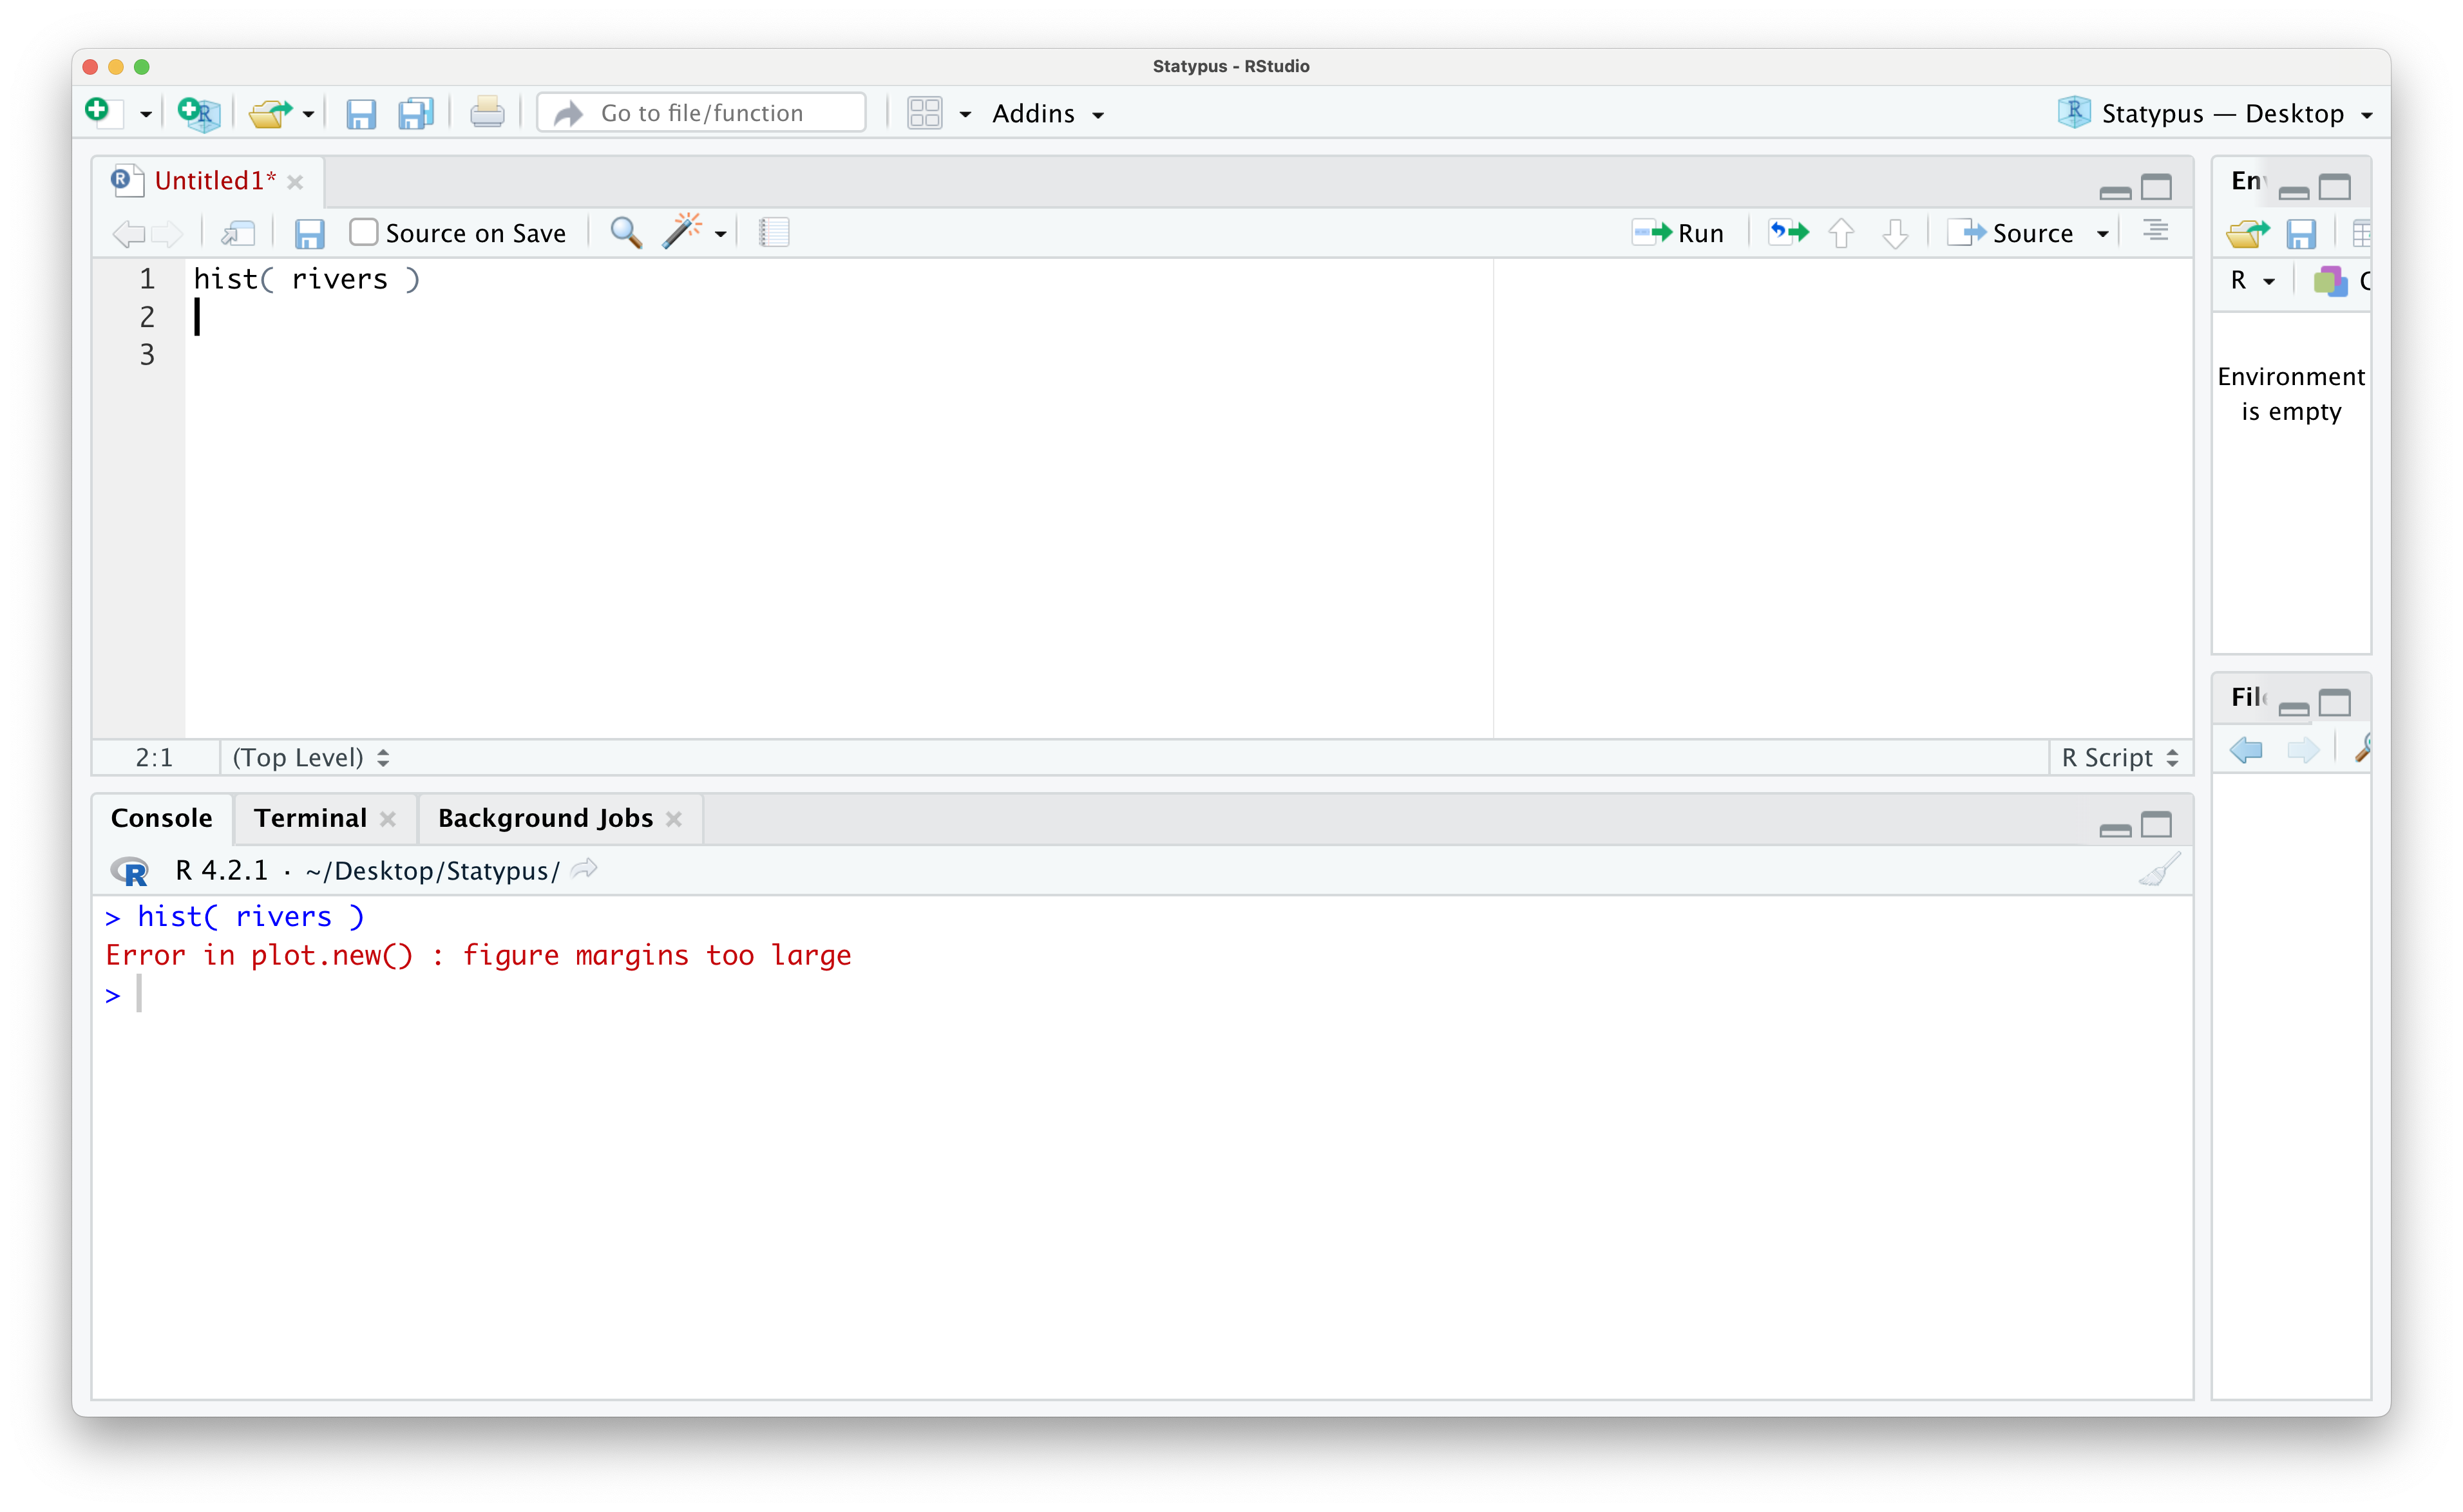Click the code tools magic wand icon

(x=682, y=233)
